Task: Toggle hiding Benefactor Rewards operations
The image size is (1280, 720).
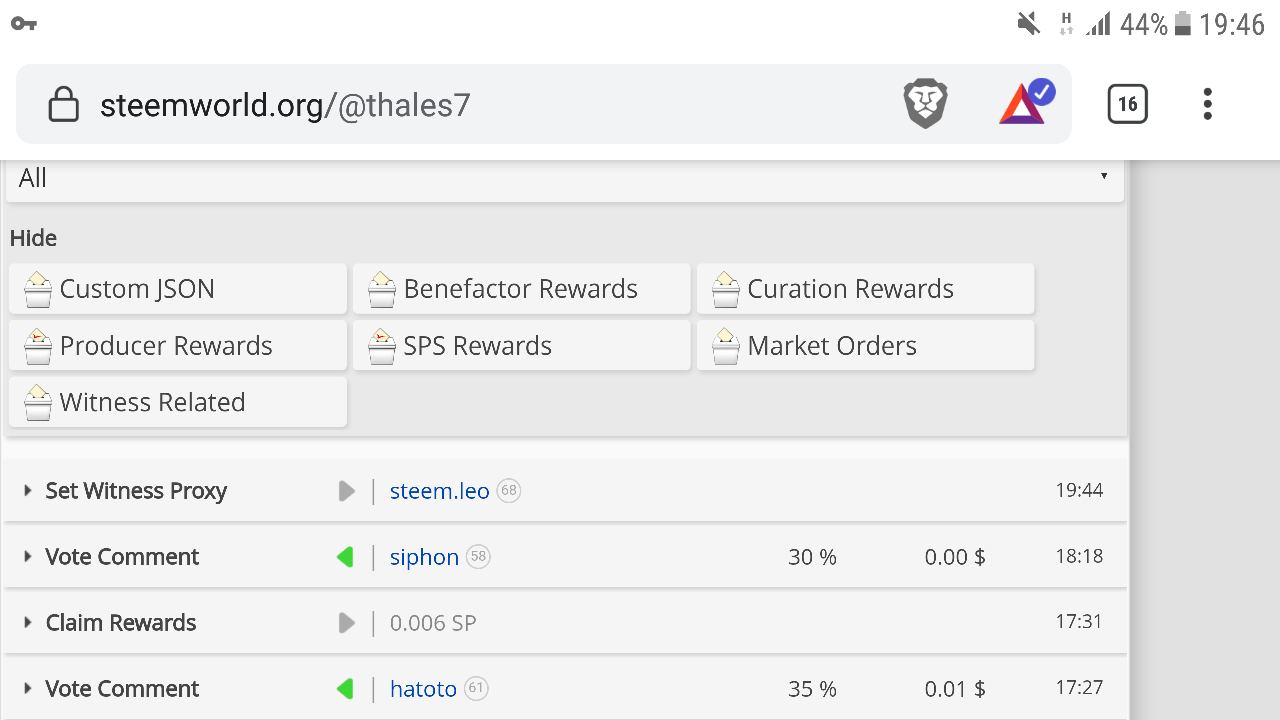Action: coord(521,289)
